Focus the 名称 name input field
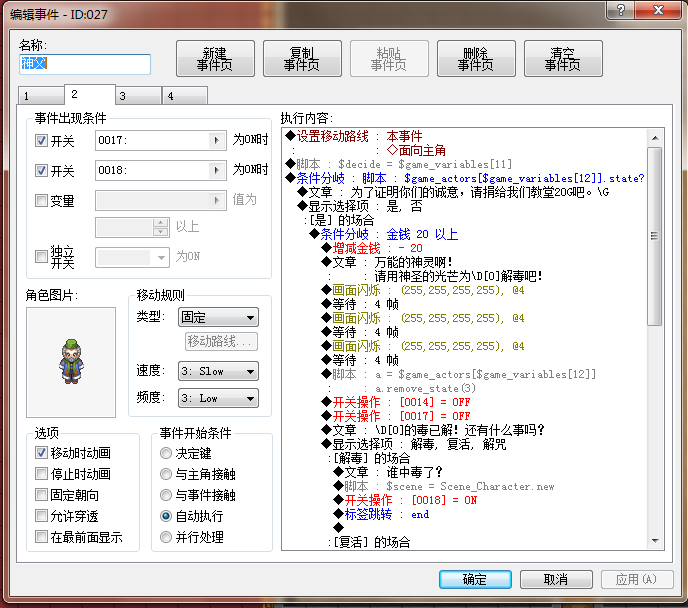The height and width of the screenshot is (608, 688). pos(85,64)
